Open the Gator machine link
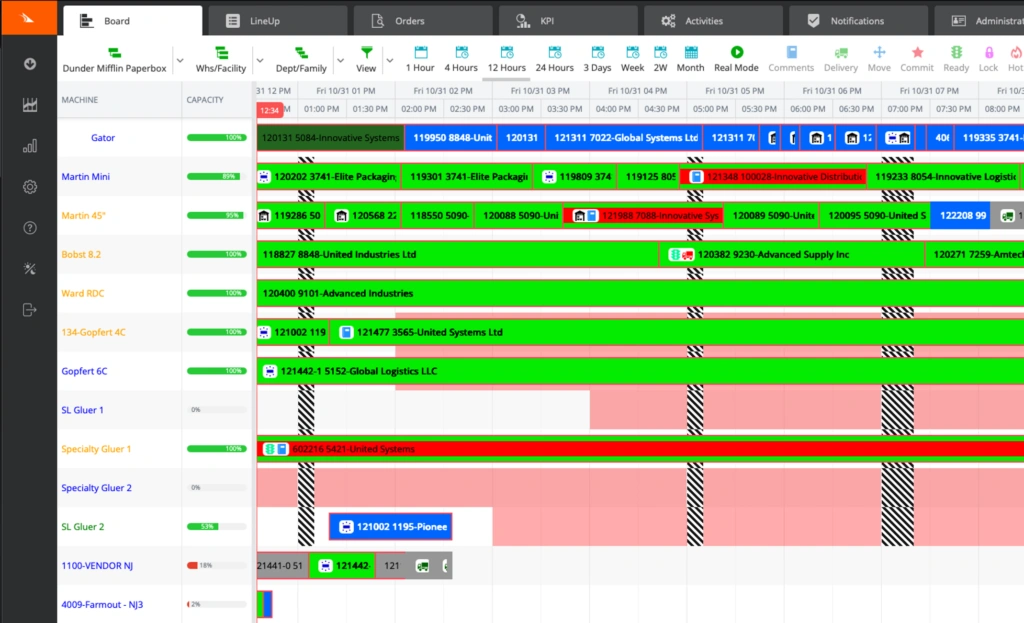Viewport: 1024px width, 623px height. (103, 138)
